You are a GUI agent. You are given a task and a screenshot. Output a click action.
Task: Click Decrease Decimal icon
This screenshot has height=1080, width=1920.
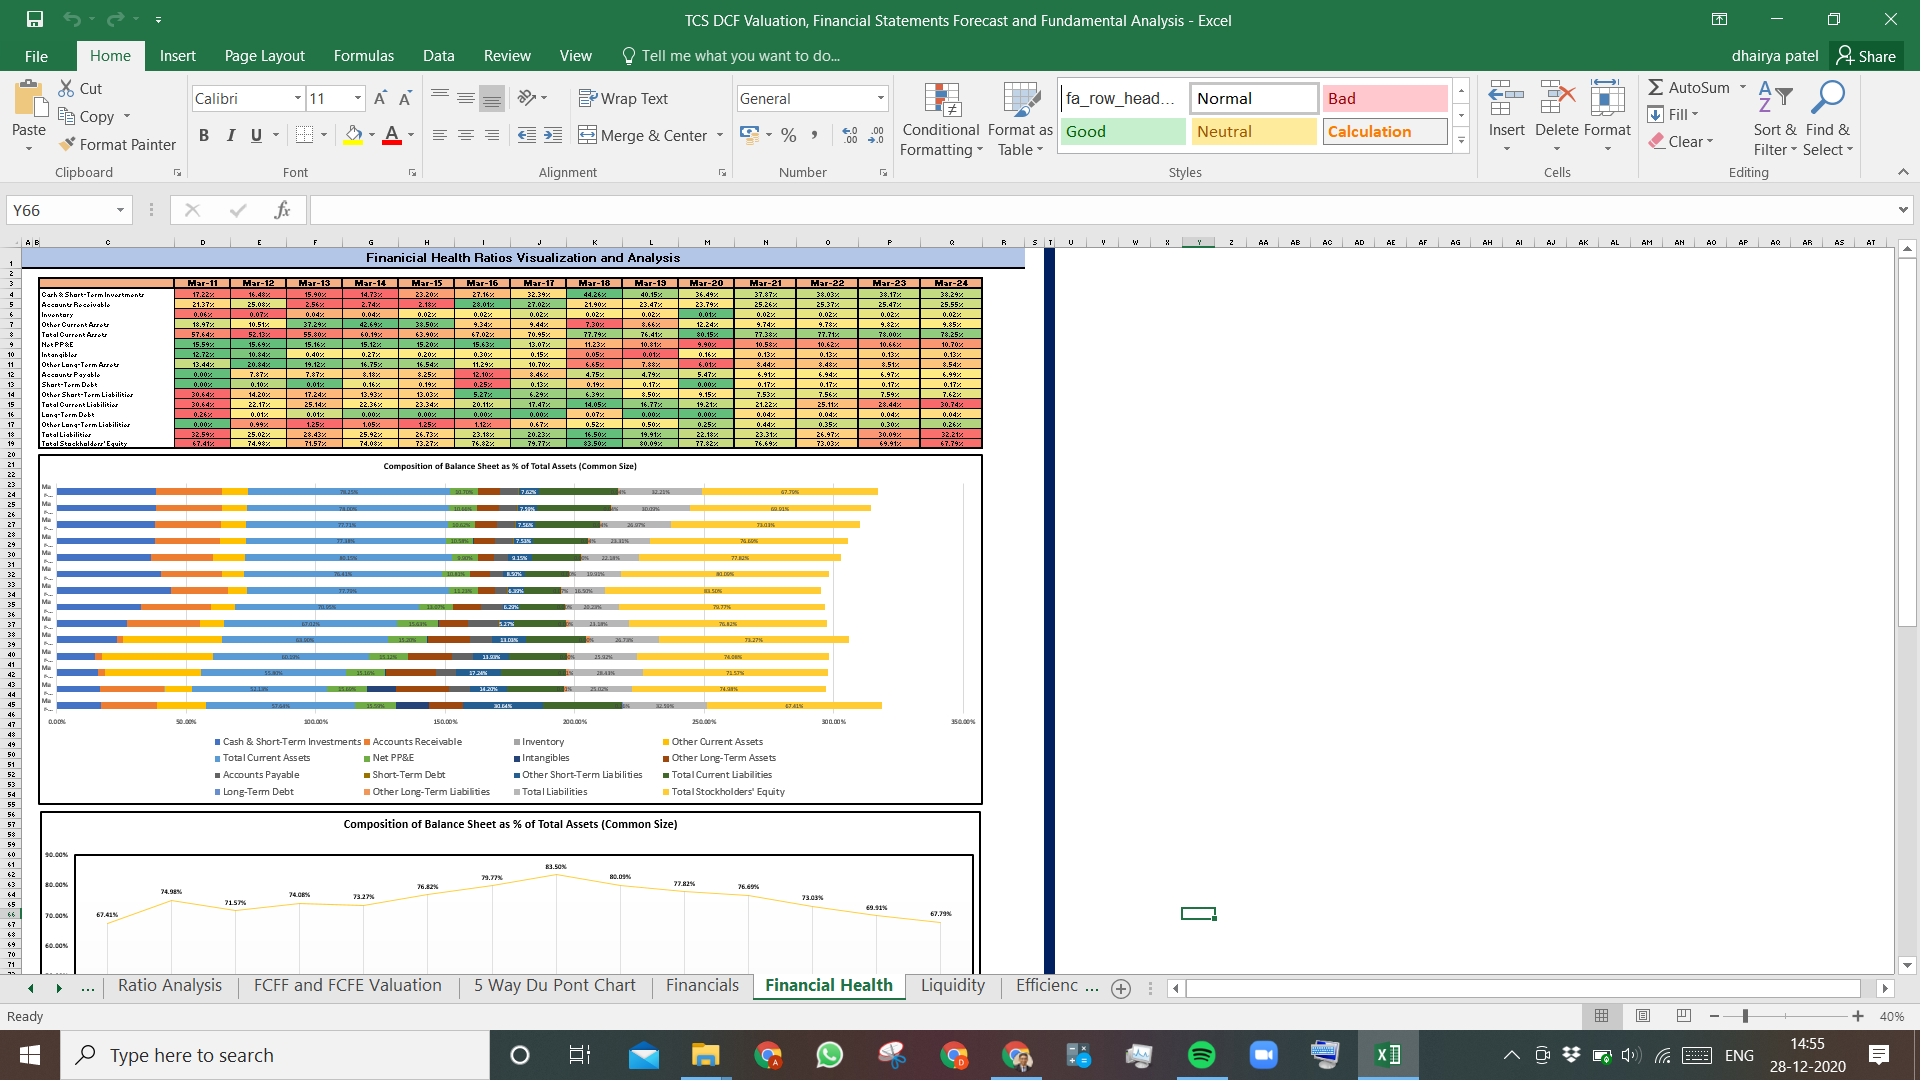click(x=876, y=135)
